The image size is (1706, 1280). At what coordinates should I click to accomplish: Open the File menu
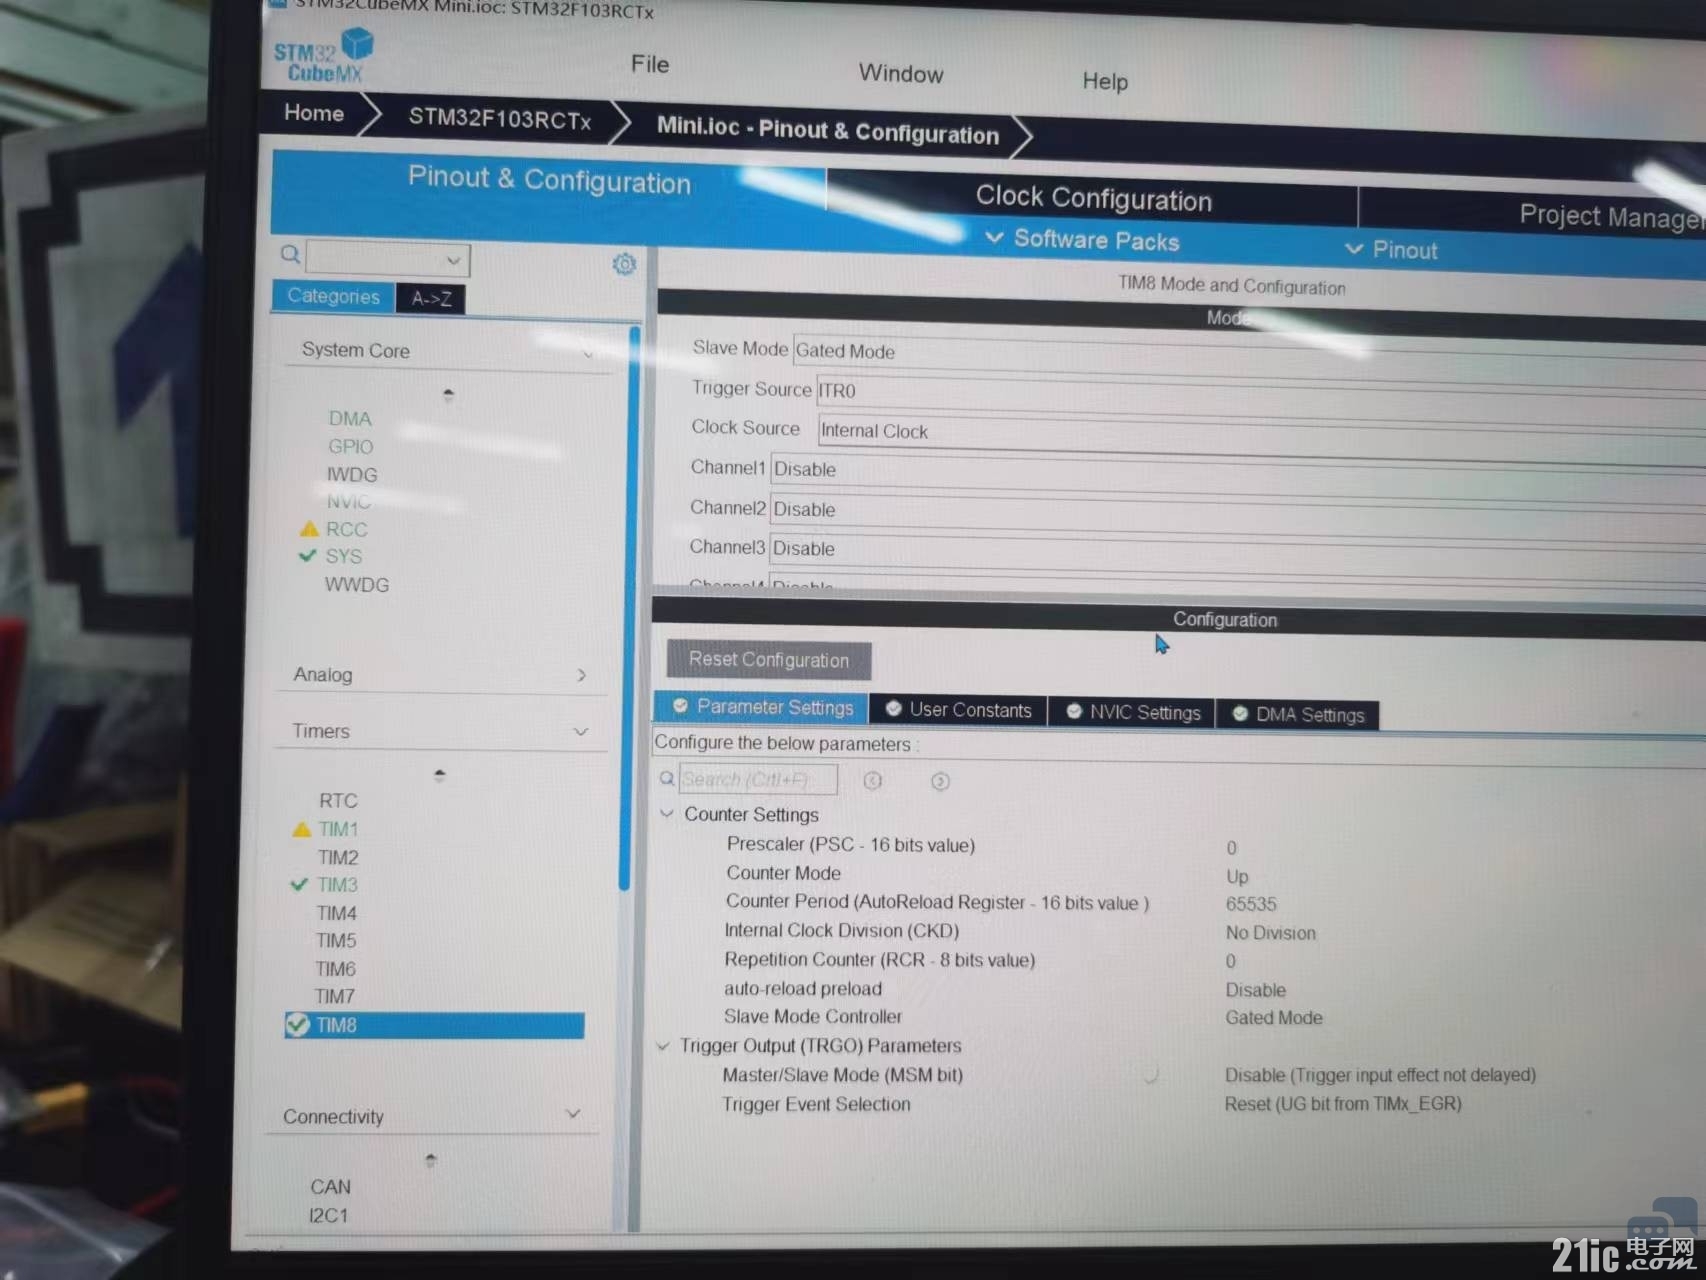tap(650, 64)
